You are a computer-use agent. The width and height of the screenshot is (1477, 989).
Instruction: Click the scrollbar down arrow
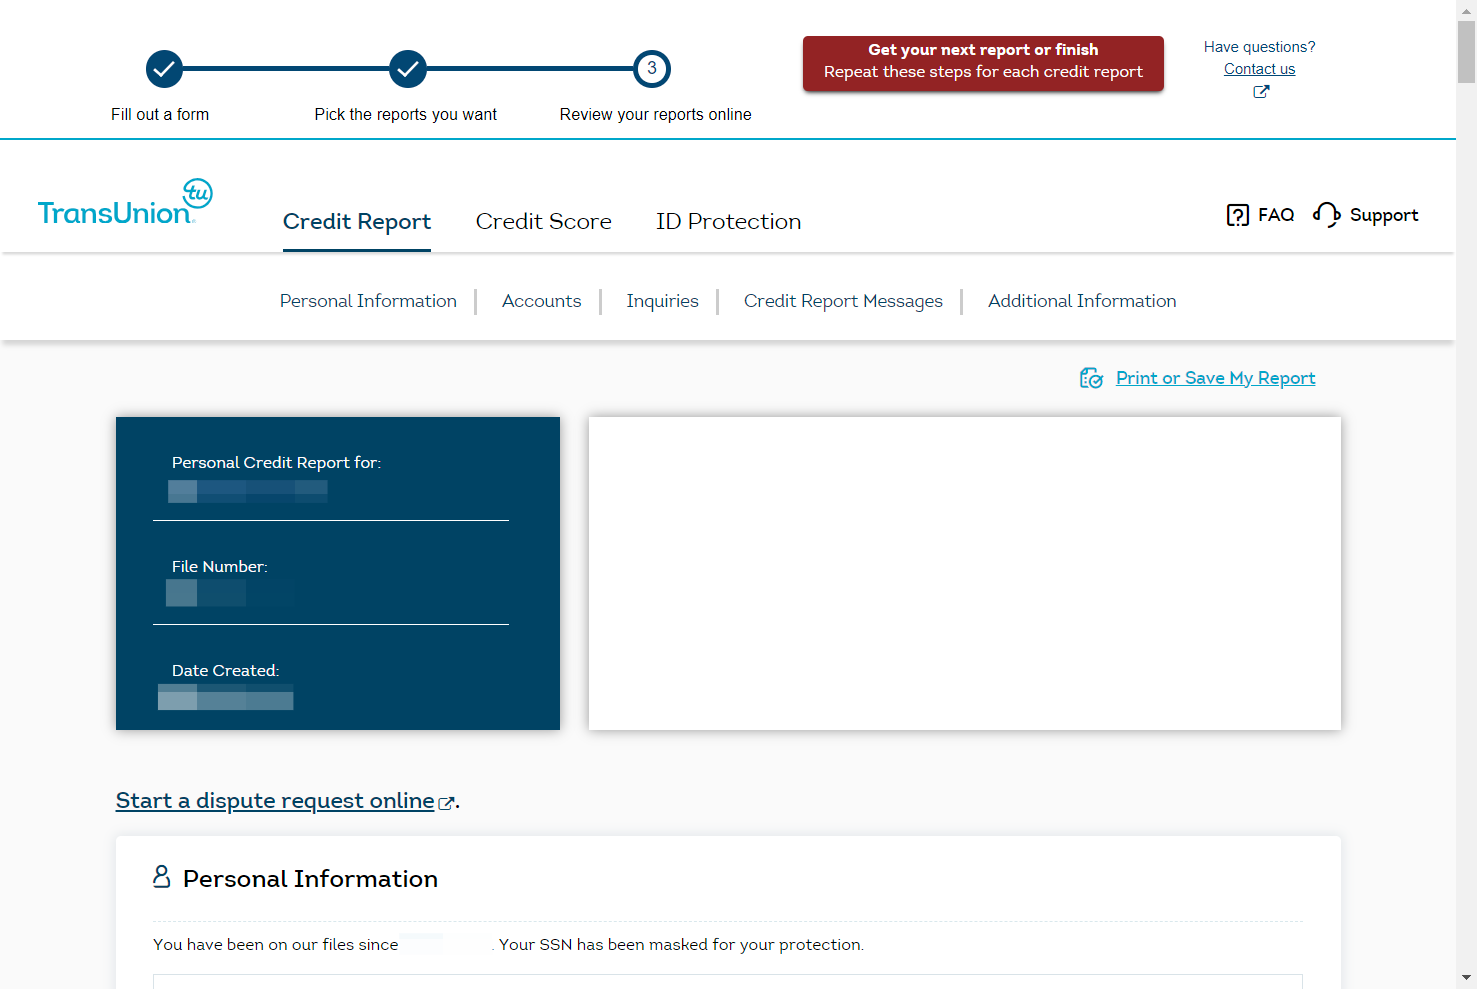coord(1467,978)
